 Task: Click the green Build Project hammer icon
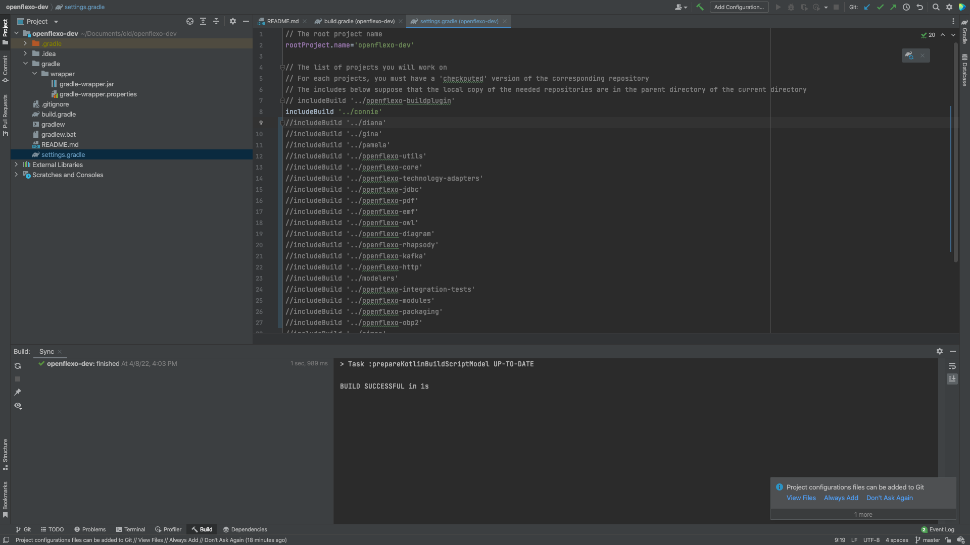click(x=700, y=7)
